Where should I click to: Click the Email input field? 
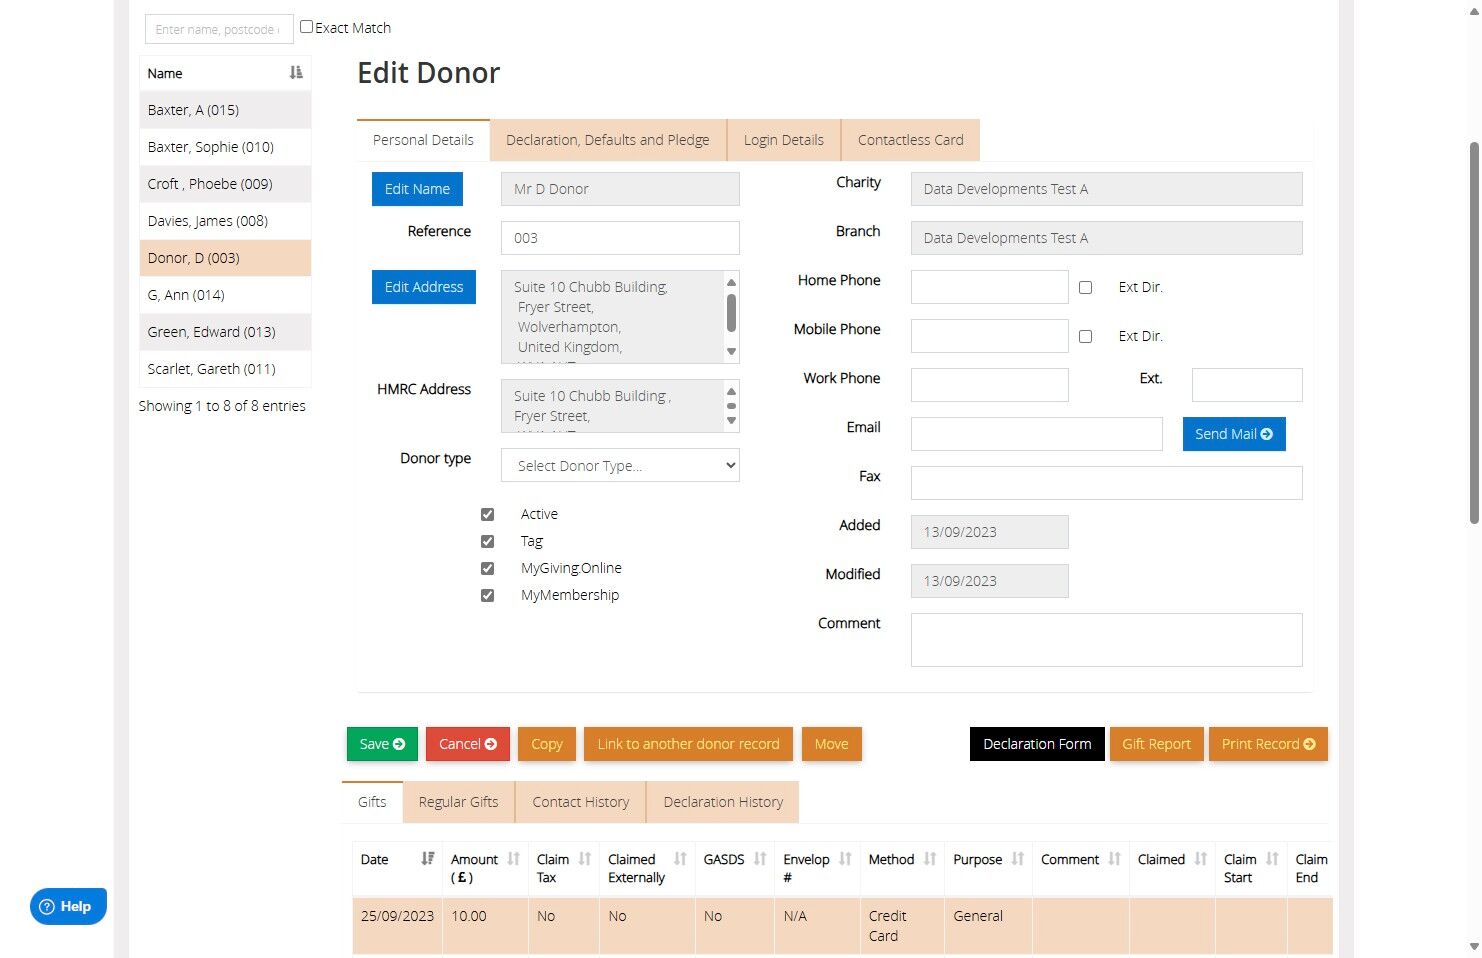(x=1037, y=434)
